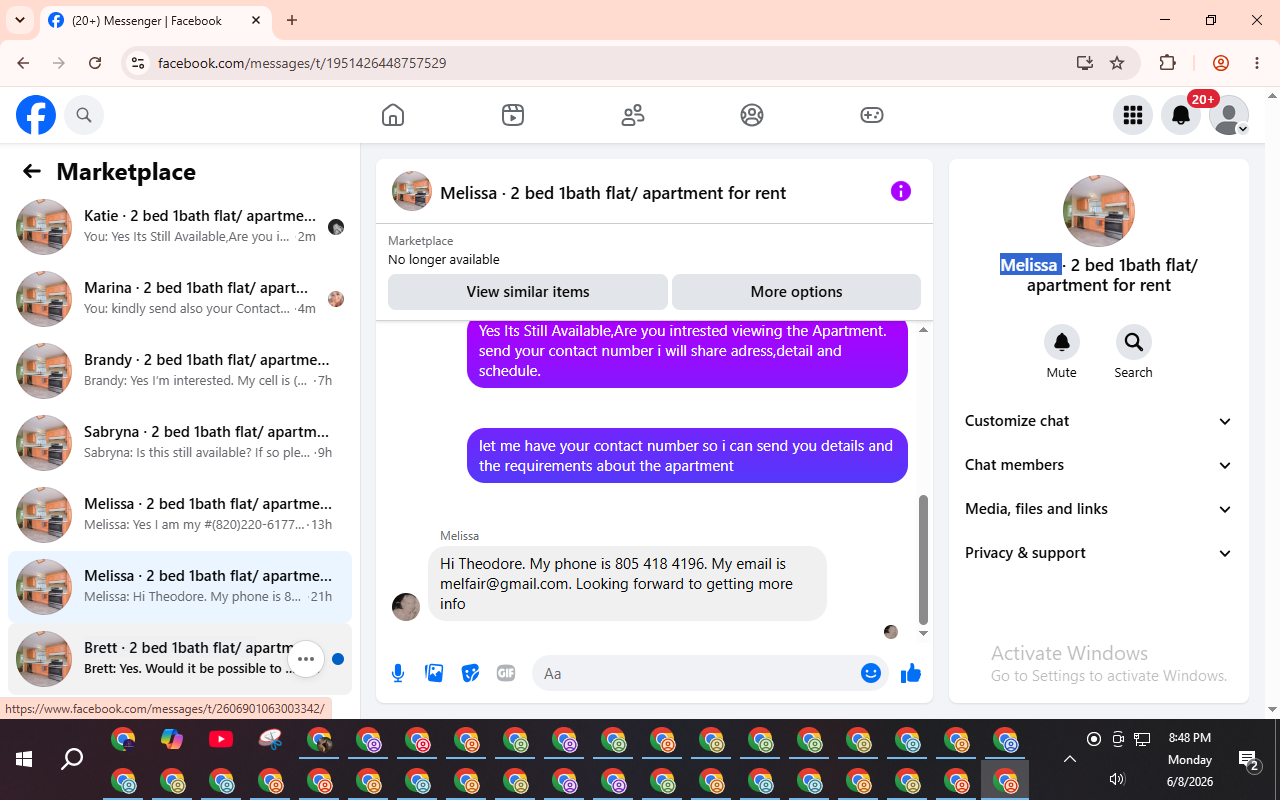Select Melissa's conversation starting 'Hi Theodore'
This screenshot has height=800, width=1280.
click(180, 587)
